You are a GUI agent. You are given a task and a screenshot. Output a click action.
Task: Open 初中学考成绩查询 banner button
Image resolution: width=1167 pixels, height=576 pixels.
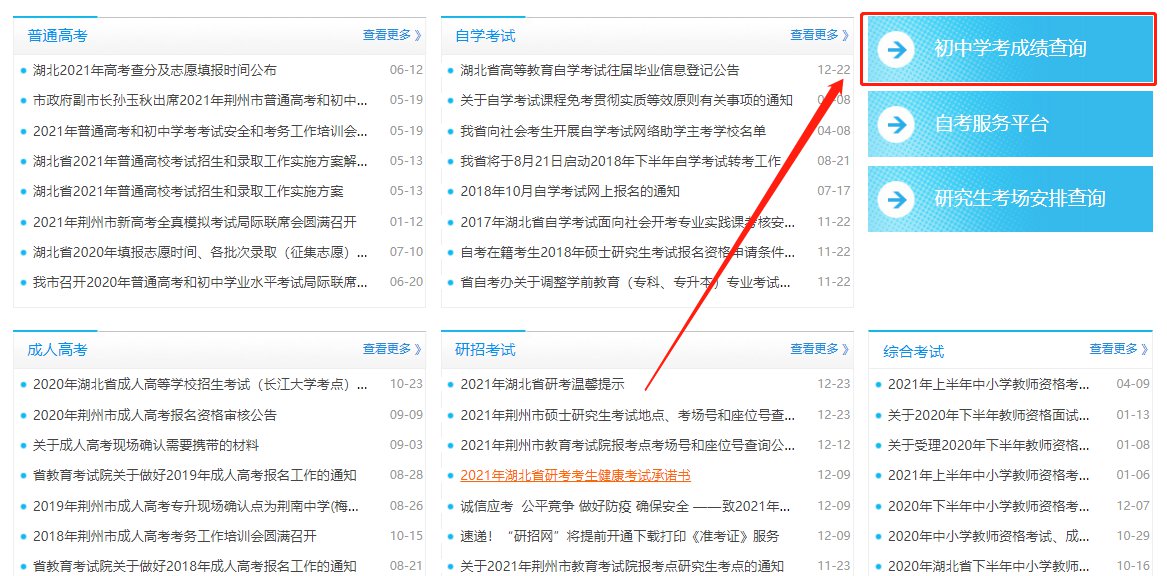[1010, 49]
